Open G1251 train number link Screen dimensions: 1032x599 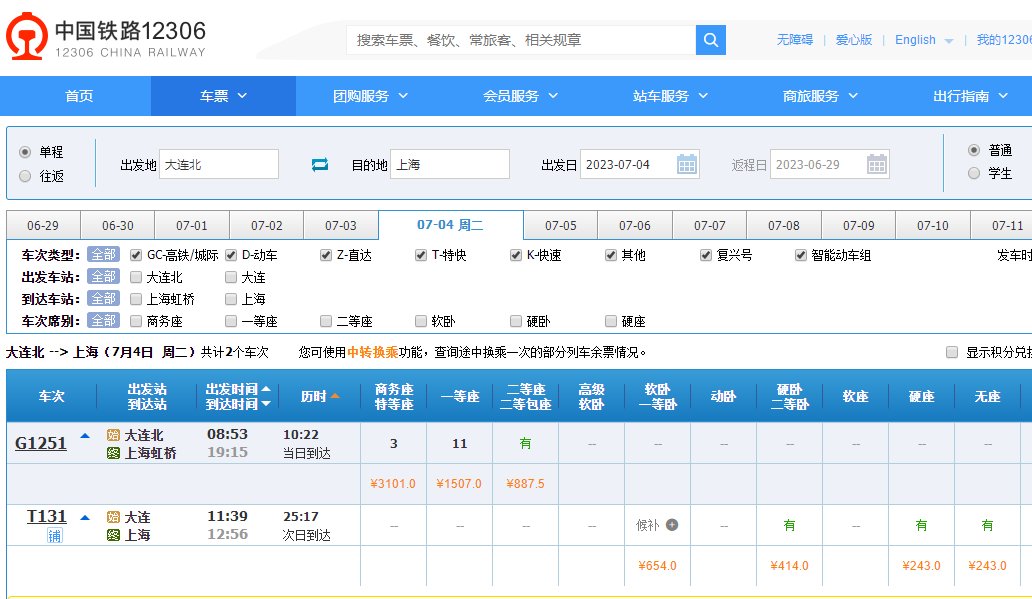(x=41, y=443)
